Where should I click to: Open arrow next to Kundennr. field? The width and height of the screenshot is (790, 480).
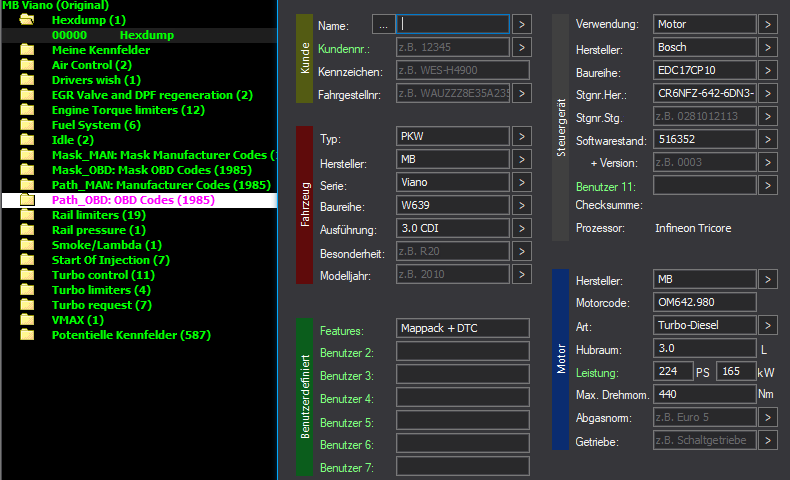click(522, 47)
